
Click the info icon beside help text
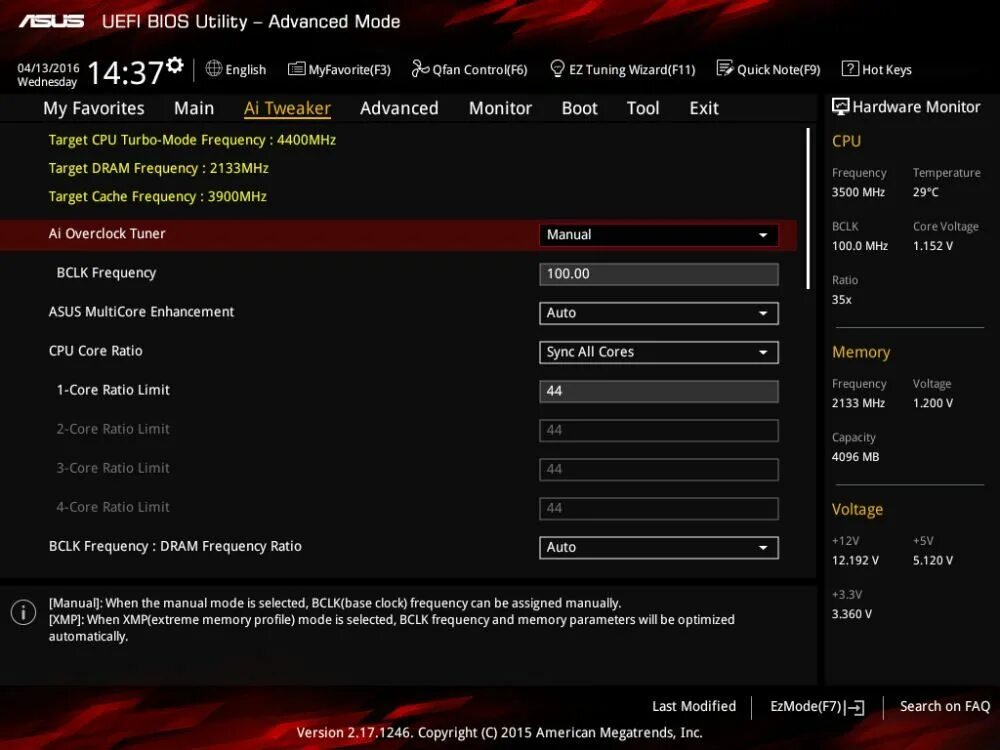pyautogui.click(x=24, y=612)
